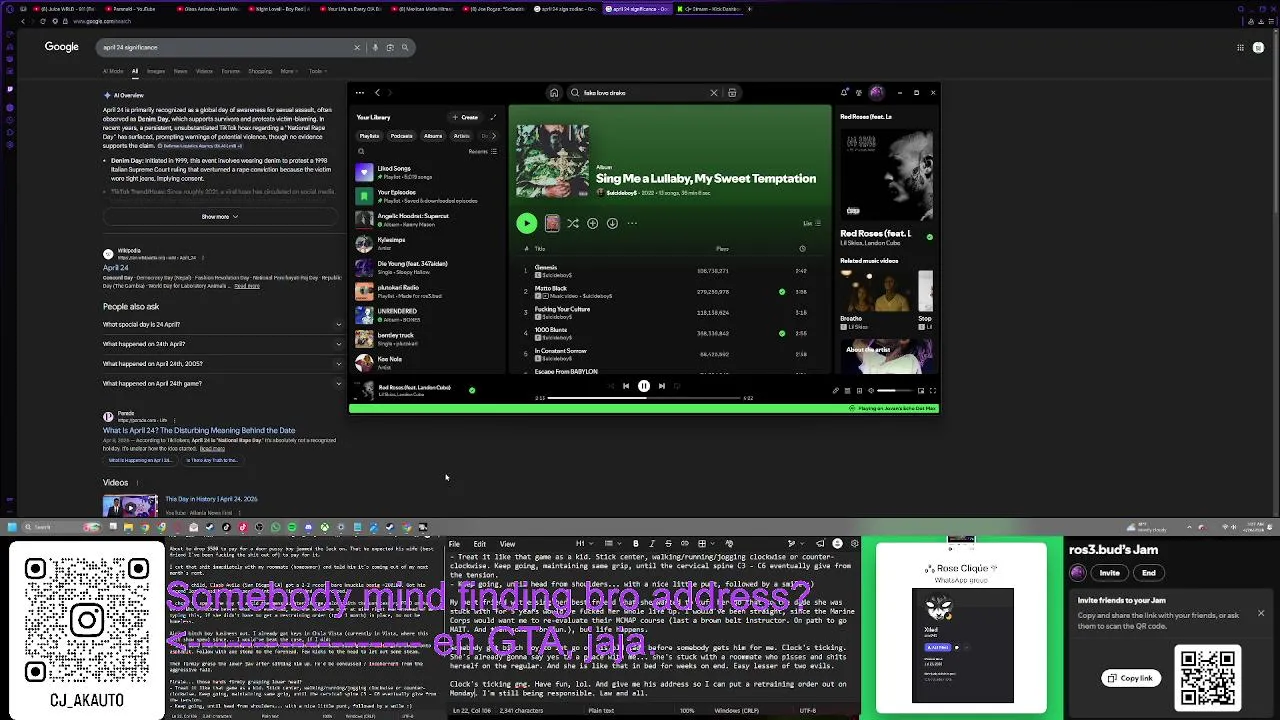The width and height of the screenshot is (1280, 720).
Task: Open Notepad settings gear
Action: (854, 544)
